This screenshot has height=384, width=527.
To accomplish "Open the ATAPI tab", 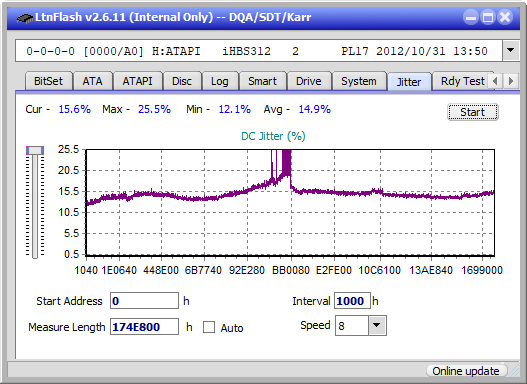I will coord(137,81).
